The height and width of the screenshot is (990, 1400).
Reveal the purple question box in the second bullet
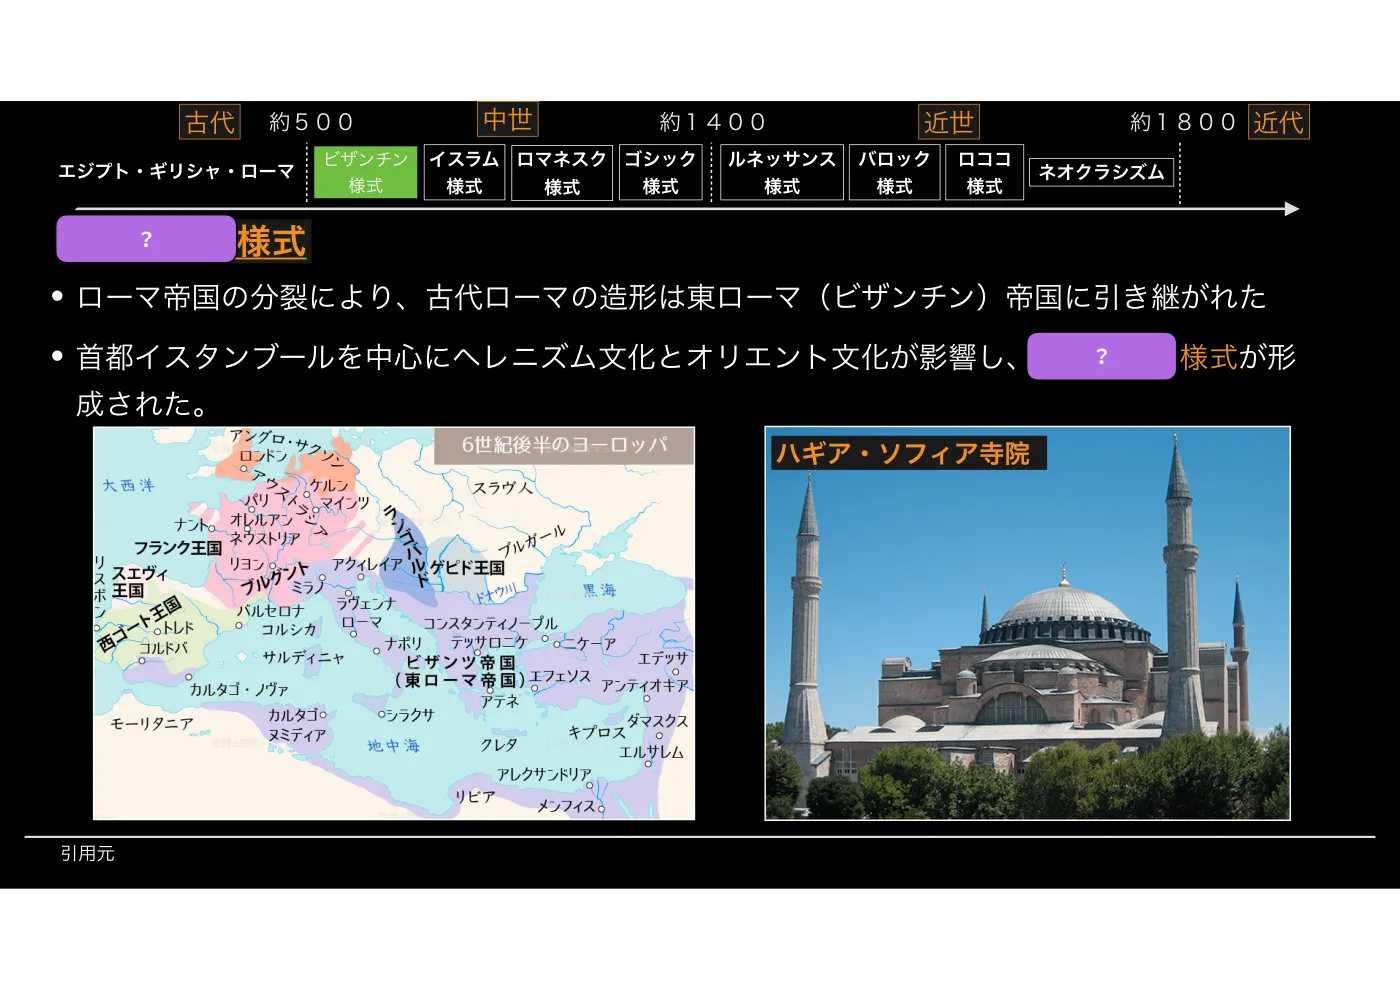[x=1101, y=356]
